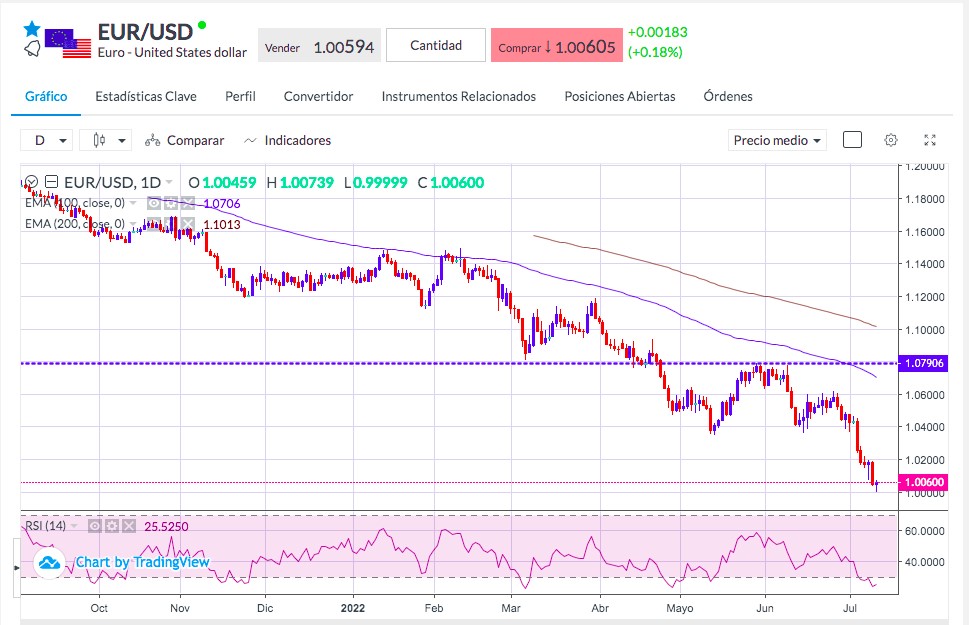Toggle fullscreen chart mode

(929, 140)
